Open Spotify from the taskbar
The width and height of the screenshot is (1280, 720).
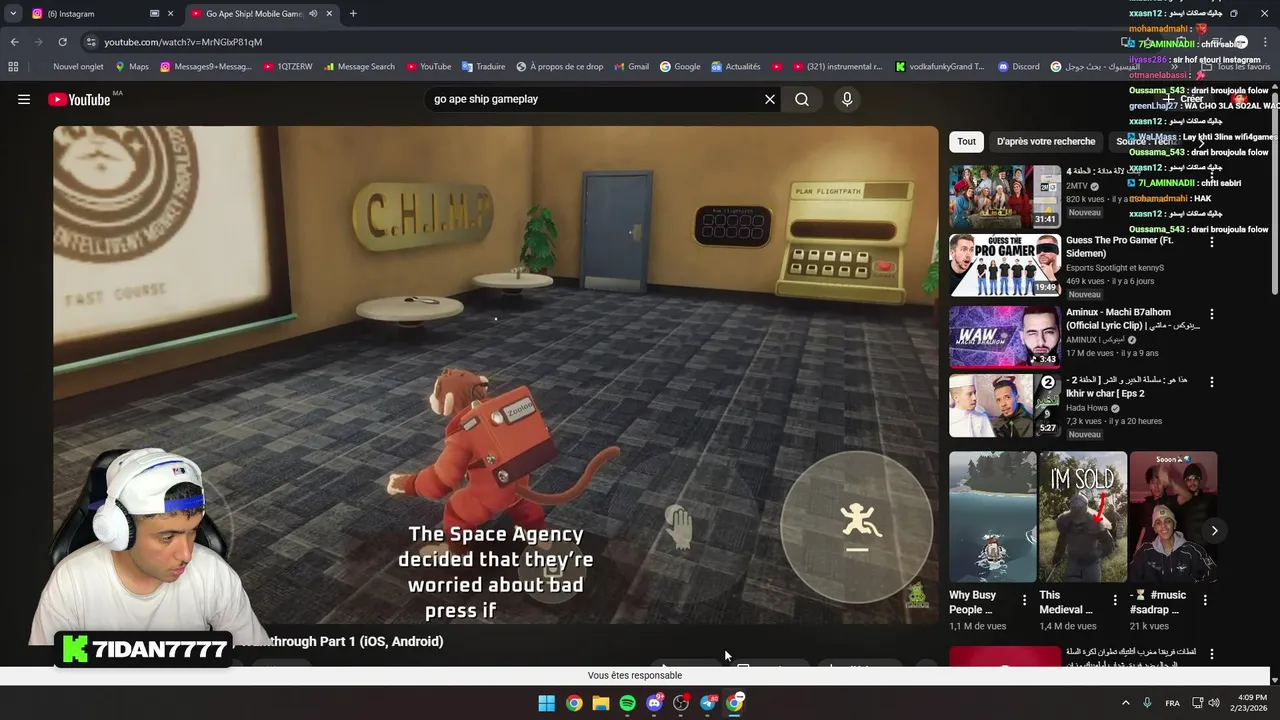pos(627,703)
